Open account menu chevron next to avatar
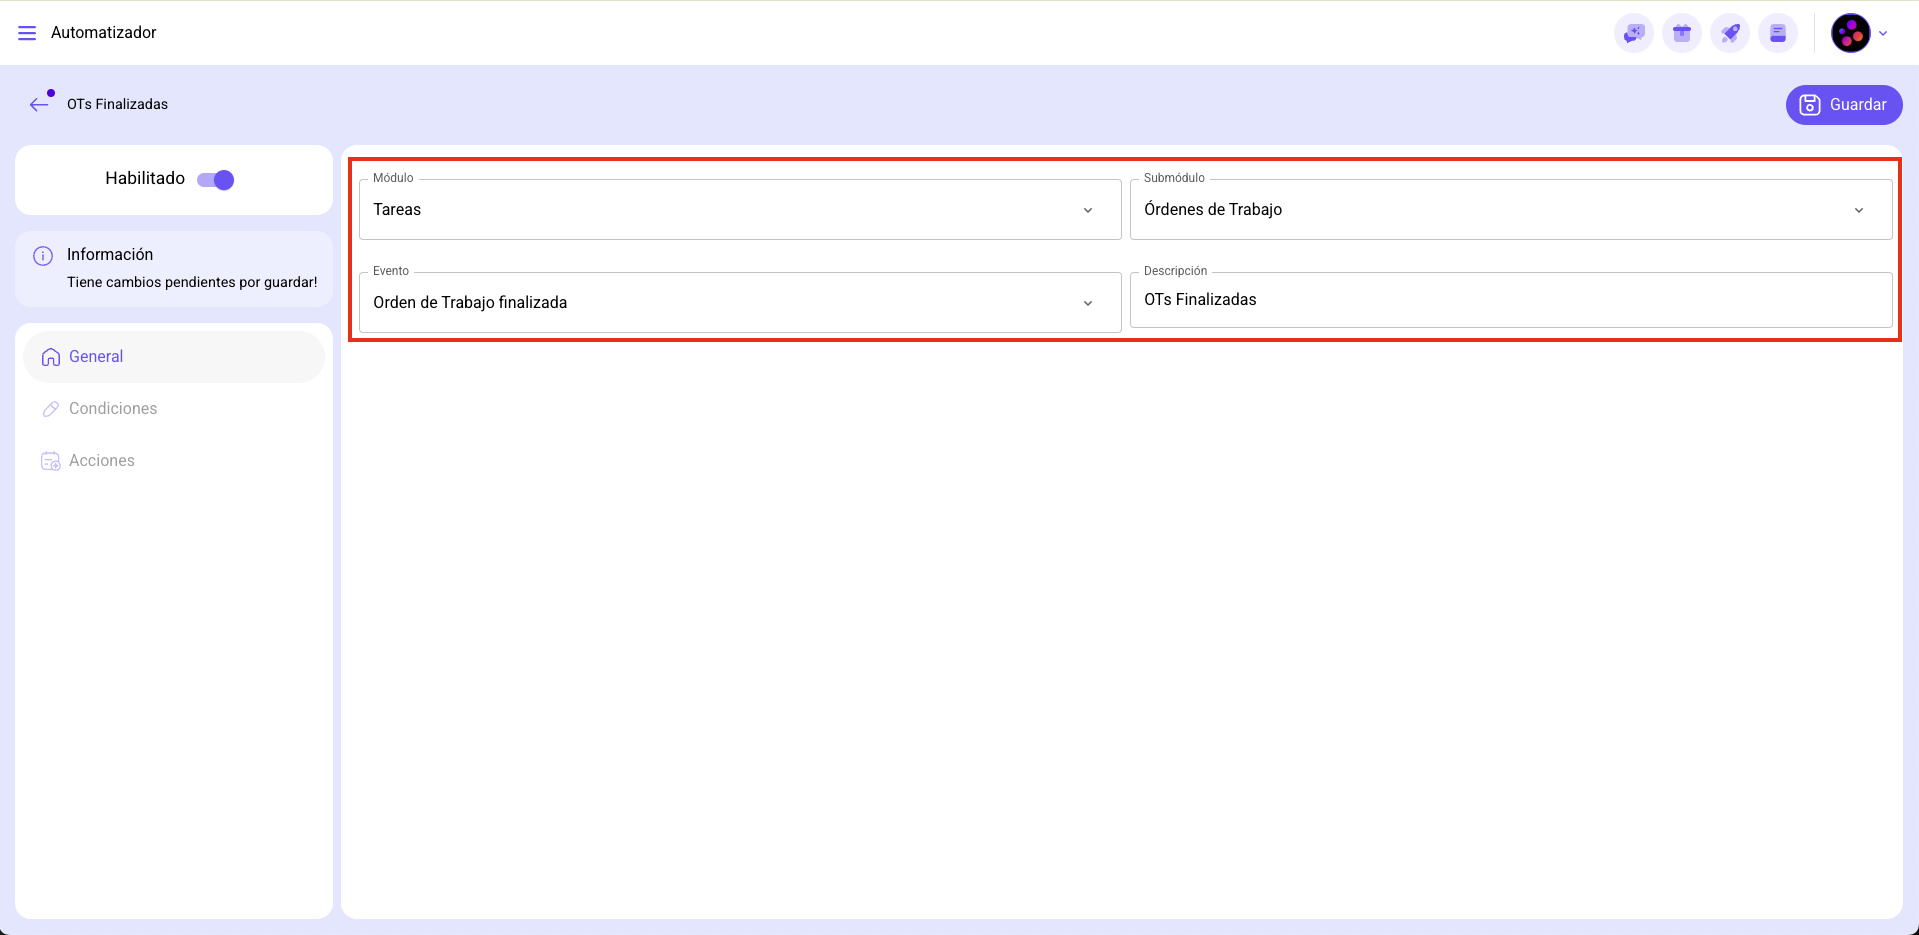The height and width of the screenshot is (935, 1919). [1883, 33]
